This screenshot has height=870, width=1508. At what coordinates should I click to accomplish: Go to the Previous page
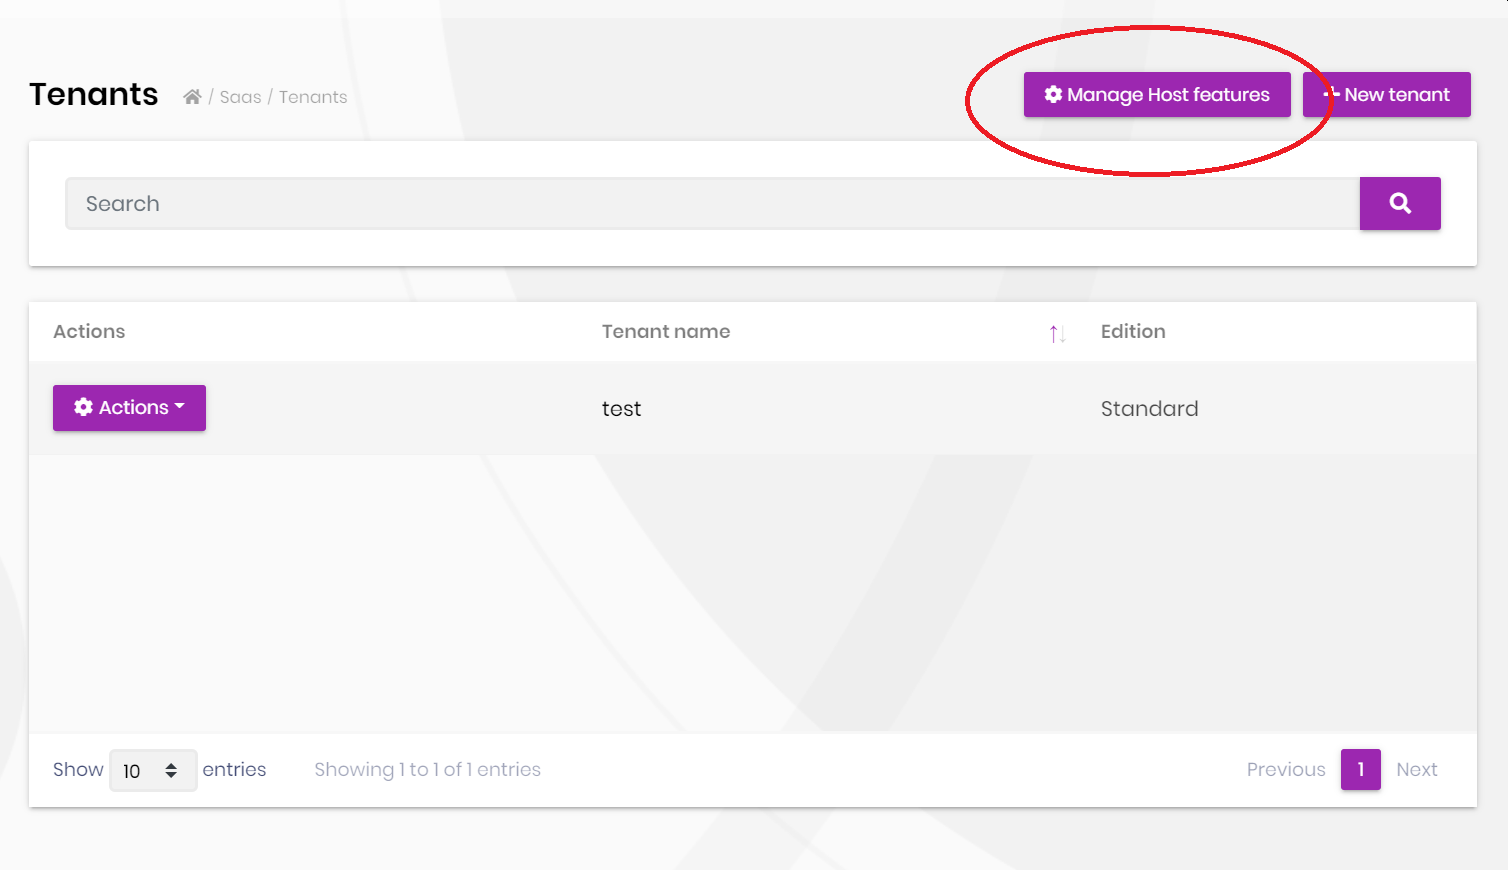[1285, 770]
